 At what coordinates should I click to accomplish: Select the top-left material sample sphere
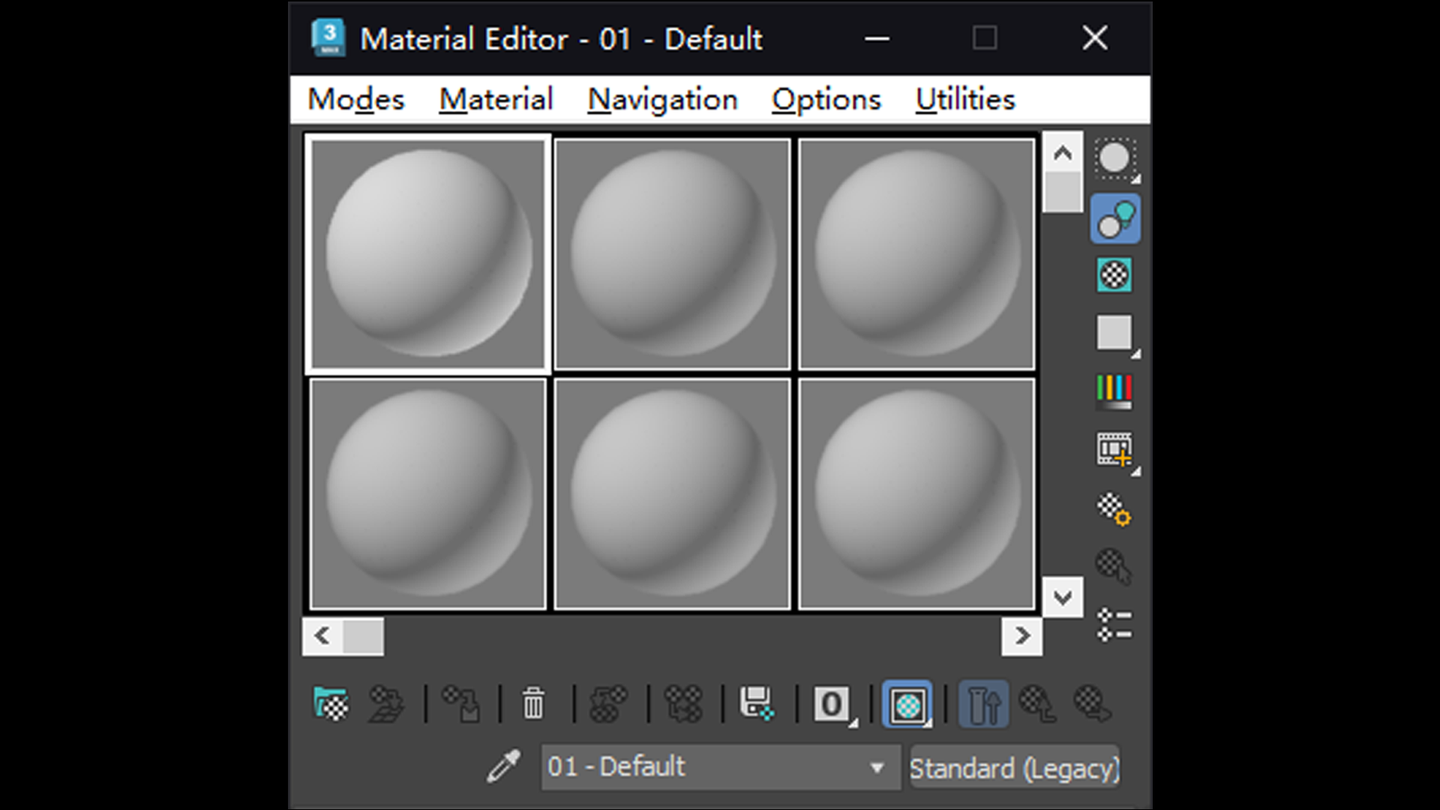tap(427, 253)
